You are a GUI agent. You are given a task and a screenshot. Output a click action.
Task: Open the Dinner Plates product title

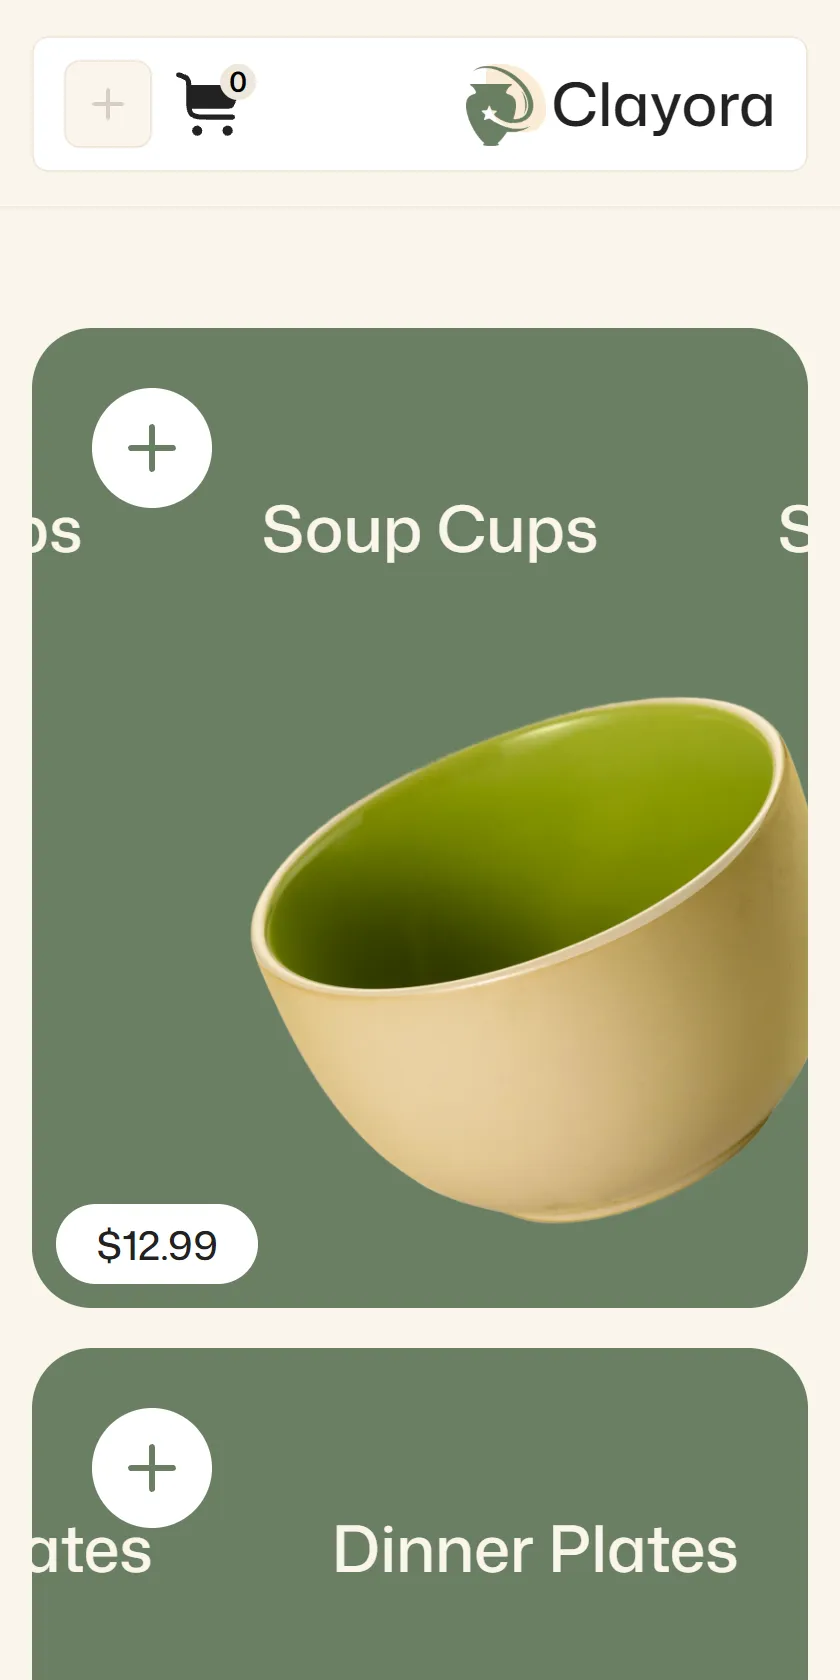click(x=535, y=1550)
